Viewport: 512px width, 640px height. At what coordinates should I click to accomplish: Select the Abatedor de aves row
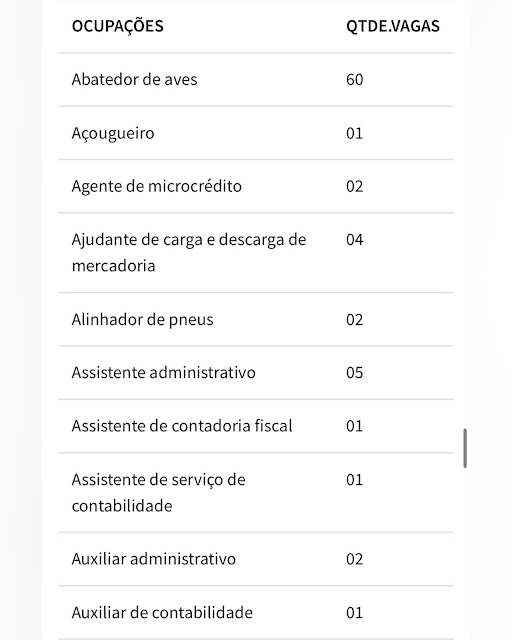click(256, 80)
